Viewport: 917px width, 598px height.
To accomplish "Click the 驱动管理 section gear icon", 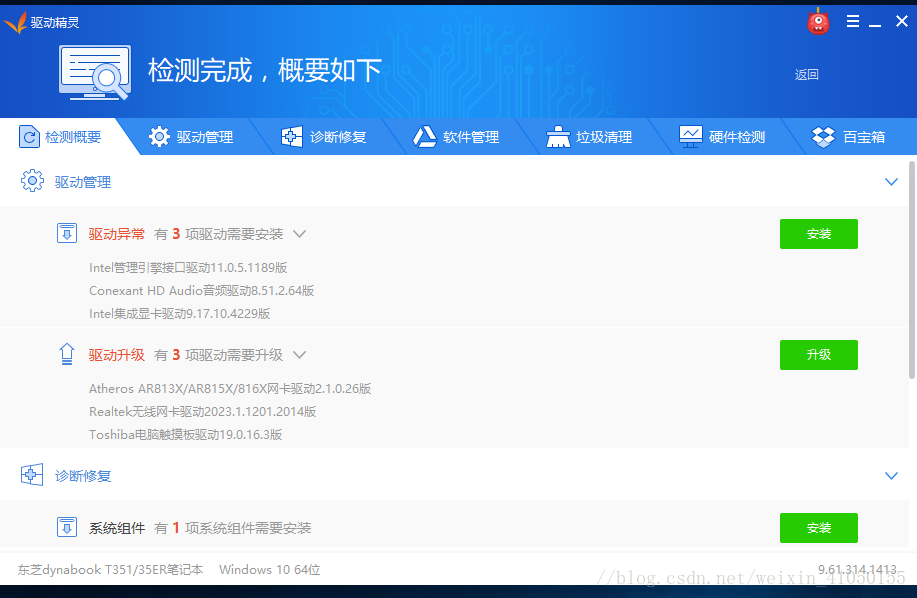I will click(x=32, y=181).
